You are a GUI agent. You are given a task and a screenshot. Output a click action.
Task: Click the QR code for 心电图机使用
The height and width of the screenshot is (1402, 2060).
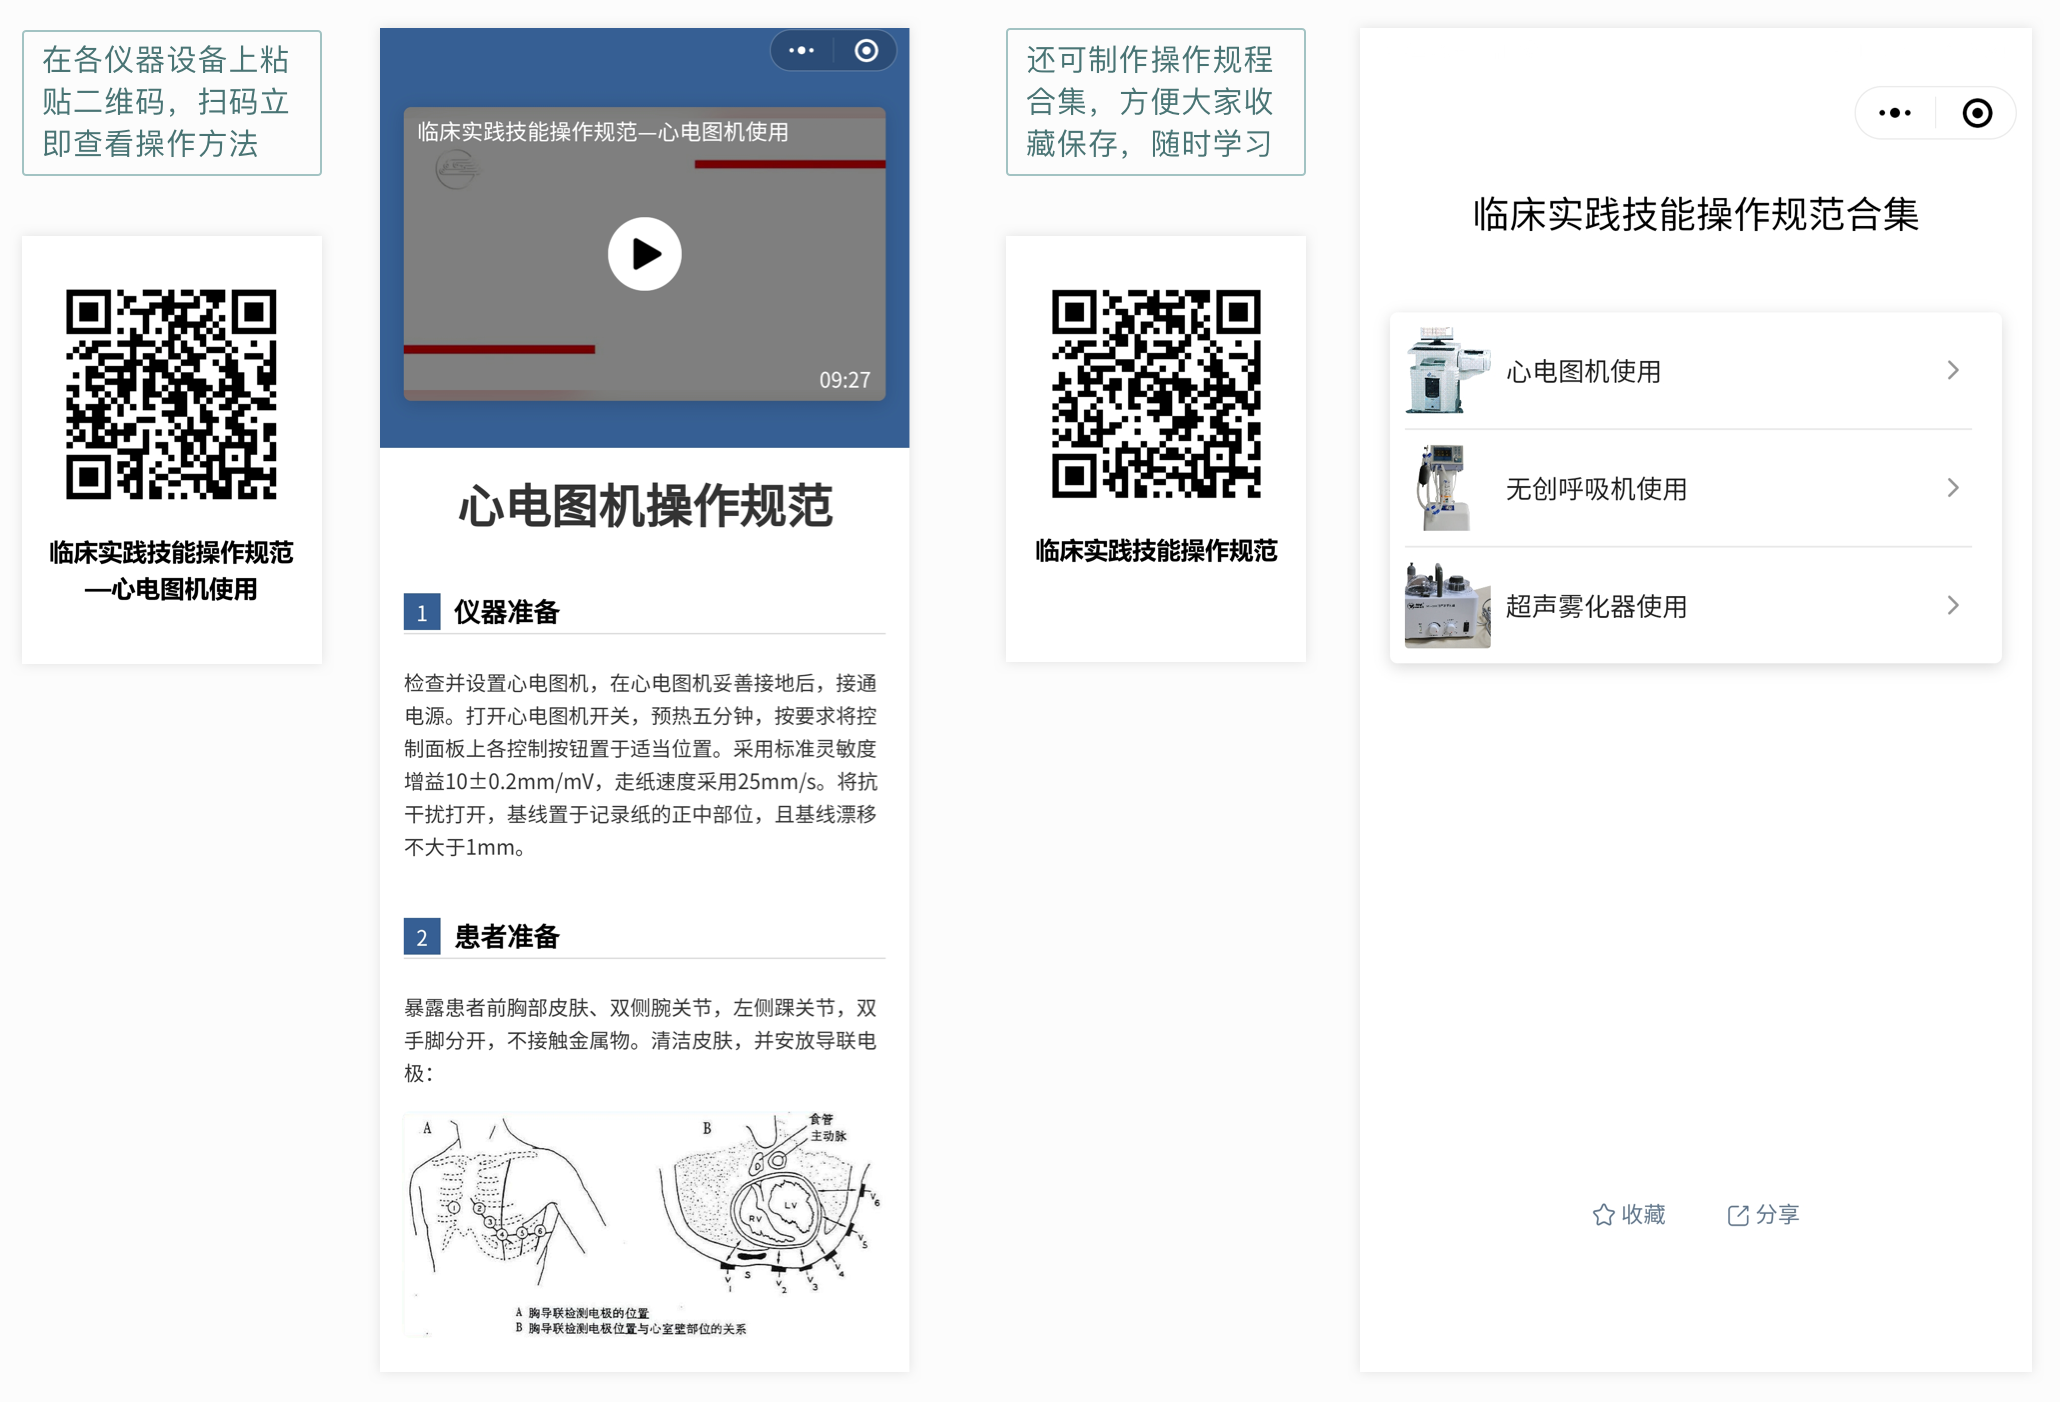171,394
